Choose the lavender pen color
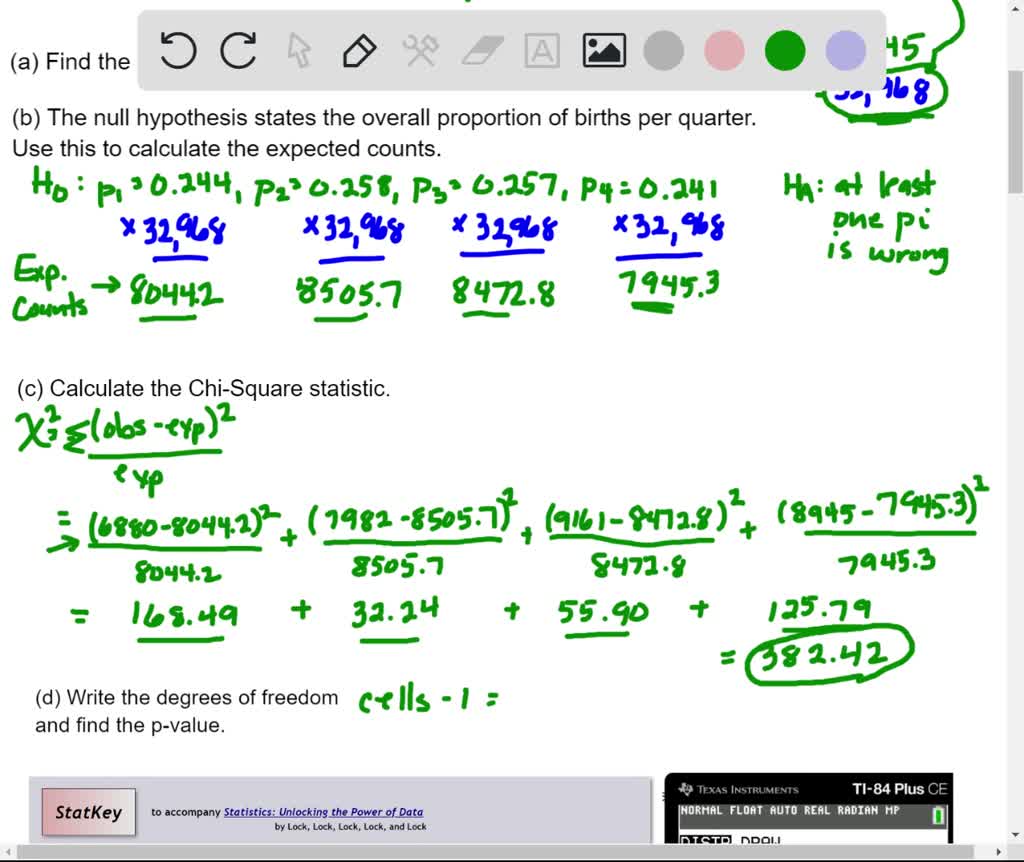Screen dimensions: 1024x862 pyautogui.click(x=846, y=51)
